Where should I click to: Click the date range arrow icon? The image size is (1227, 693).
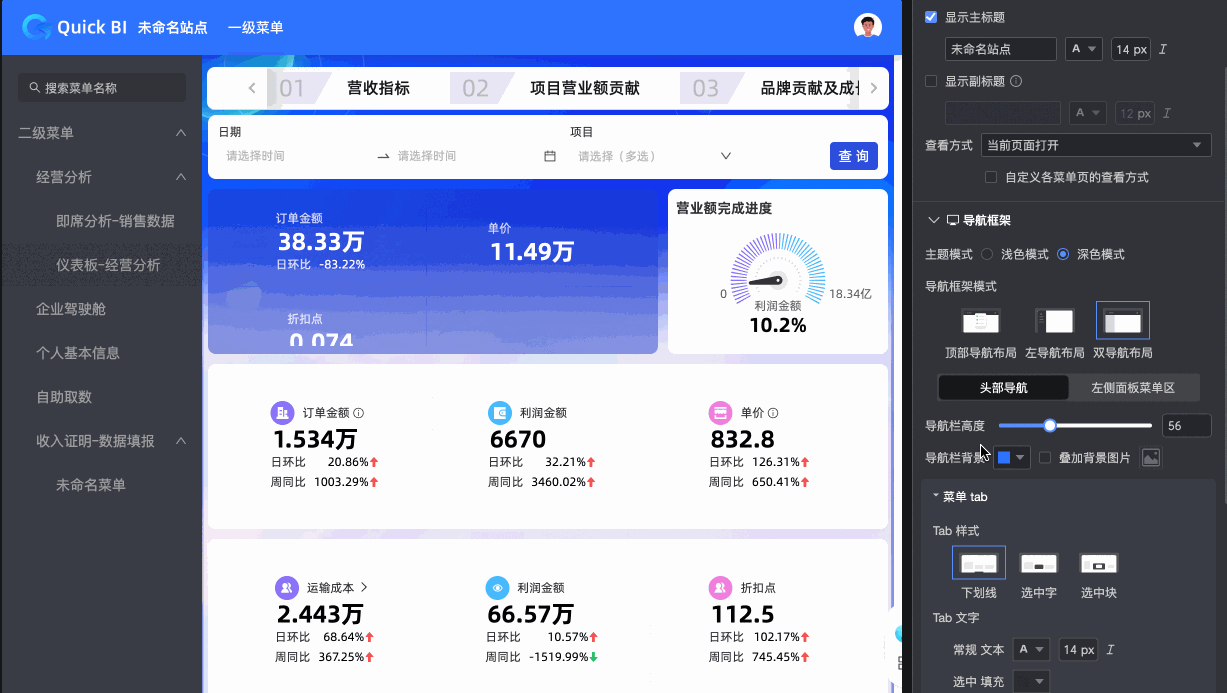pos(383,156)
